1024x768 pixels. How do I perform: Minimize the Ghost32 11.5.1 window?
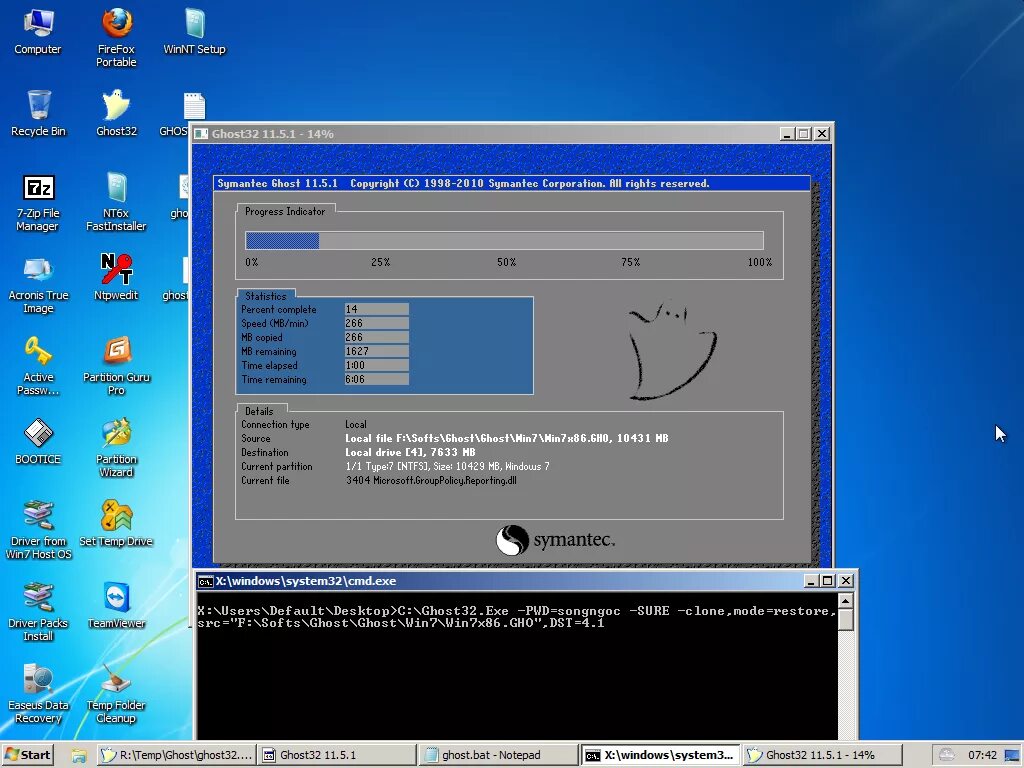[787, 134]
